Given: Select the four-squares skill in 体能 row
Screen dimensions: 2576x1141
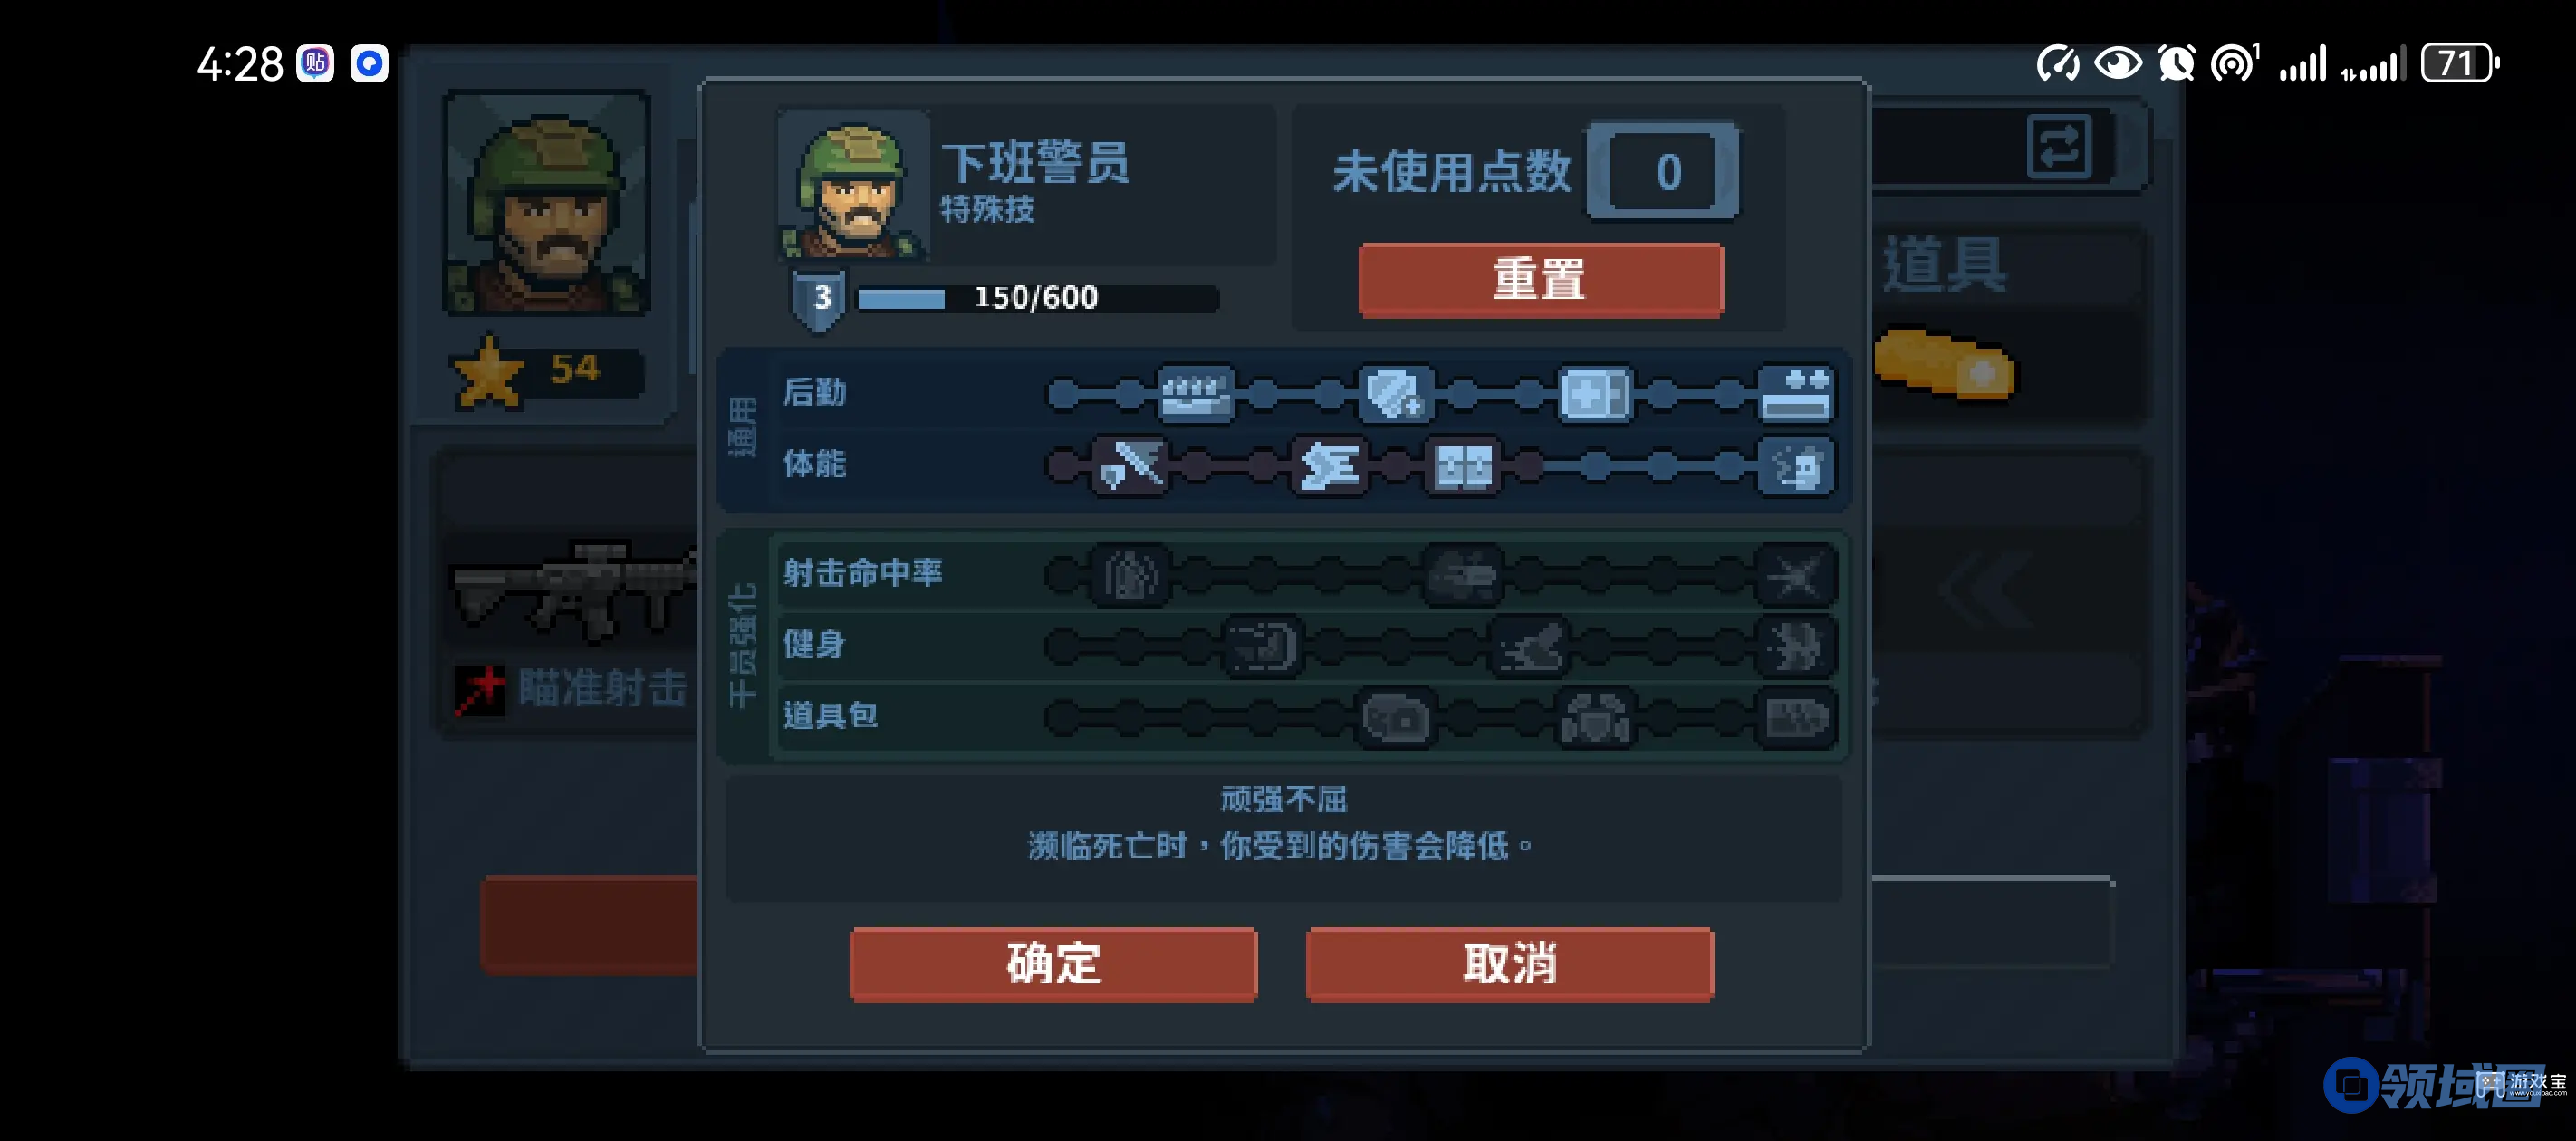Looking at the screenshot, I should (x=1463, y=465).
